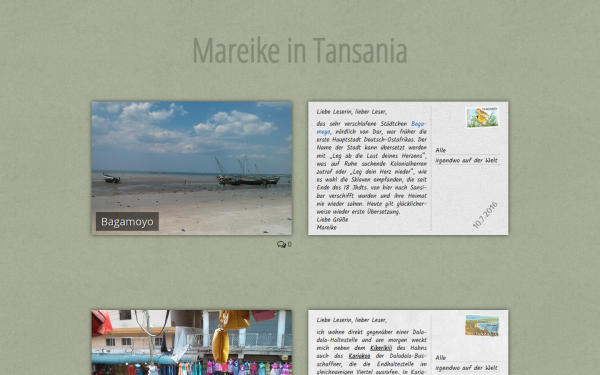Click 'Alle' addressee on second postcard
The height and width of the screenshot is (375, 600).
click(441, 358)
